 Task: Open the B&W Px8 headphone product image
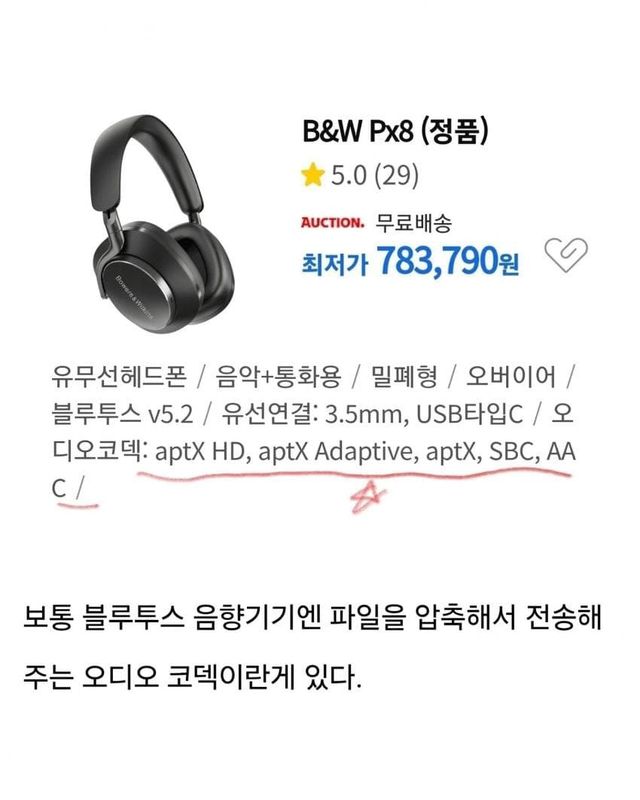pyautogui.click(x=164, y=223)
